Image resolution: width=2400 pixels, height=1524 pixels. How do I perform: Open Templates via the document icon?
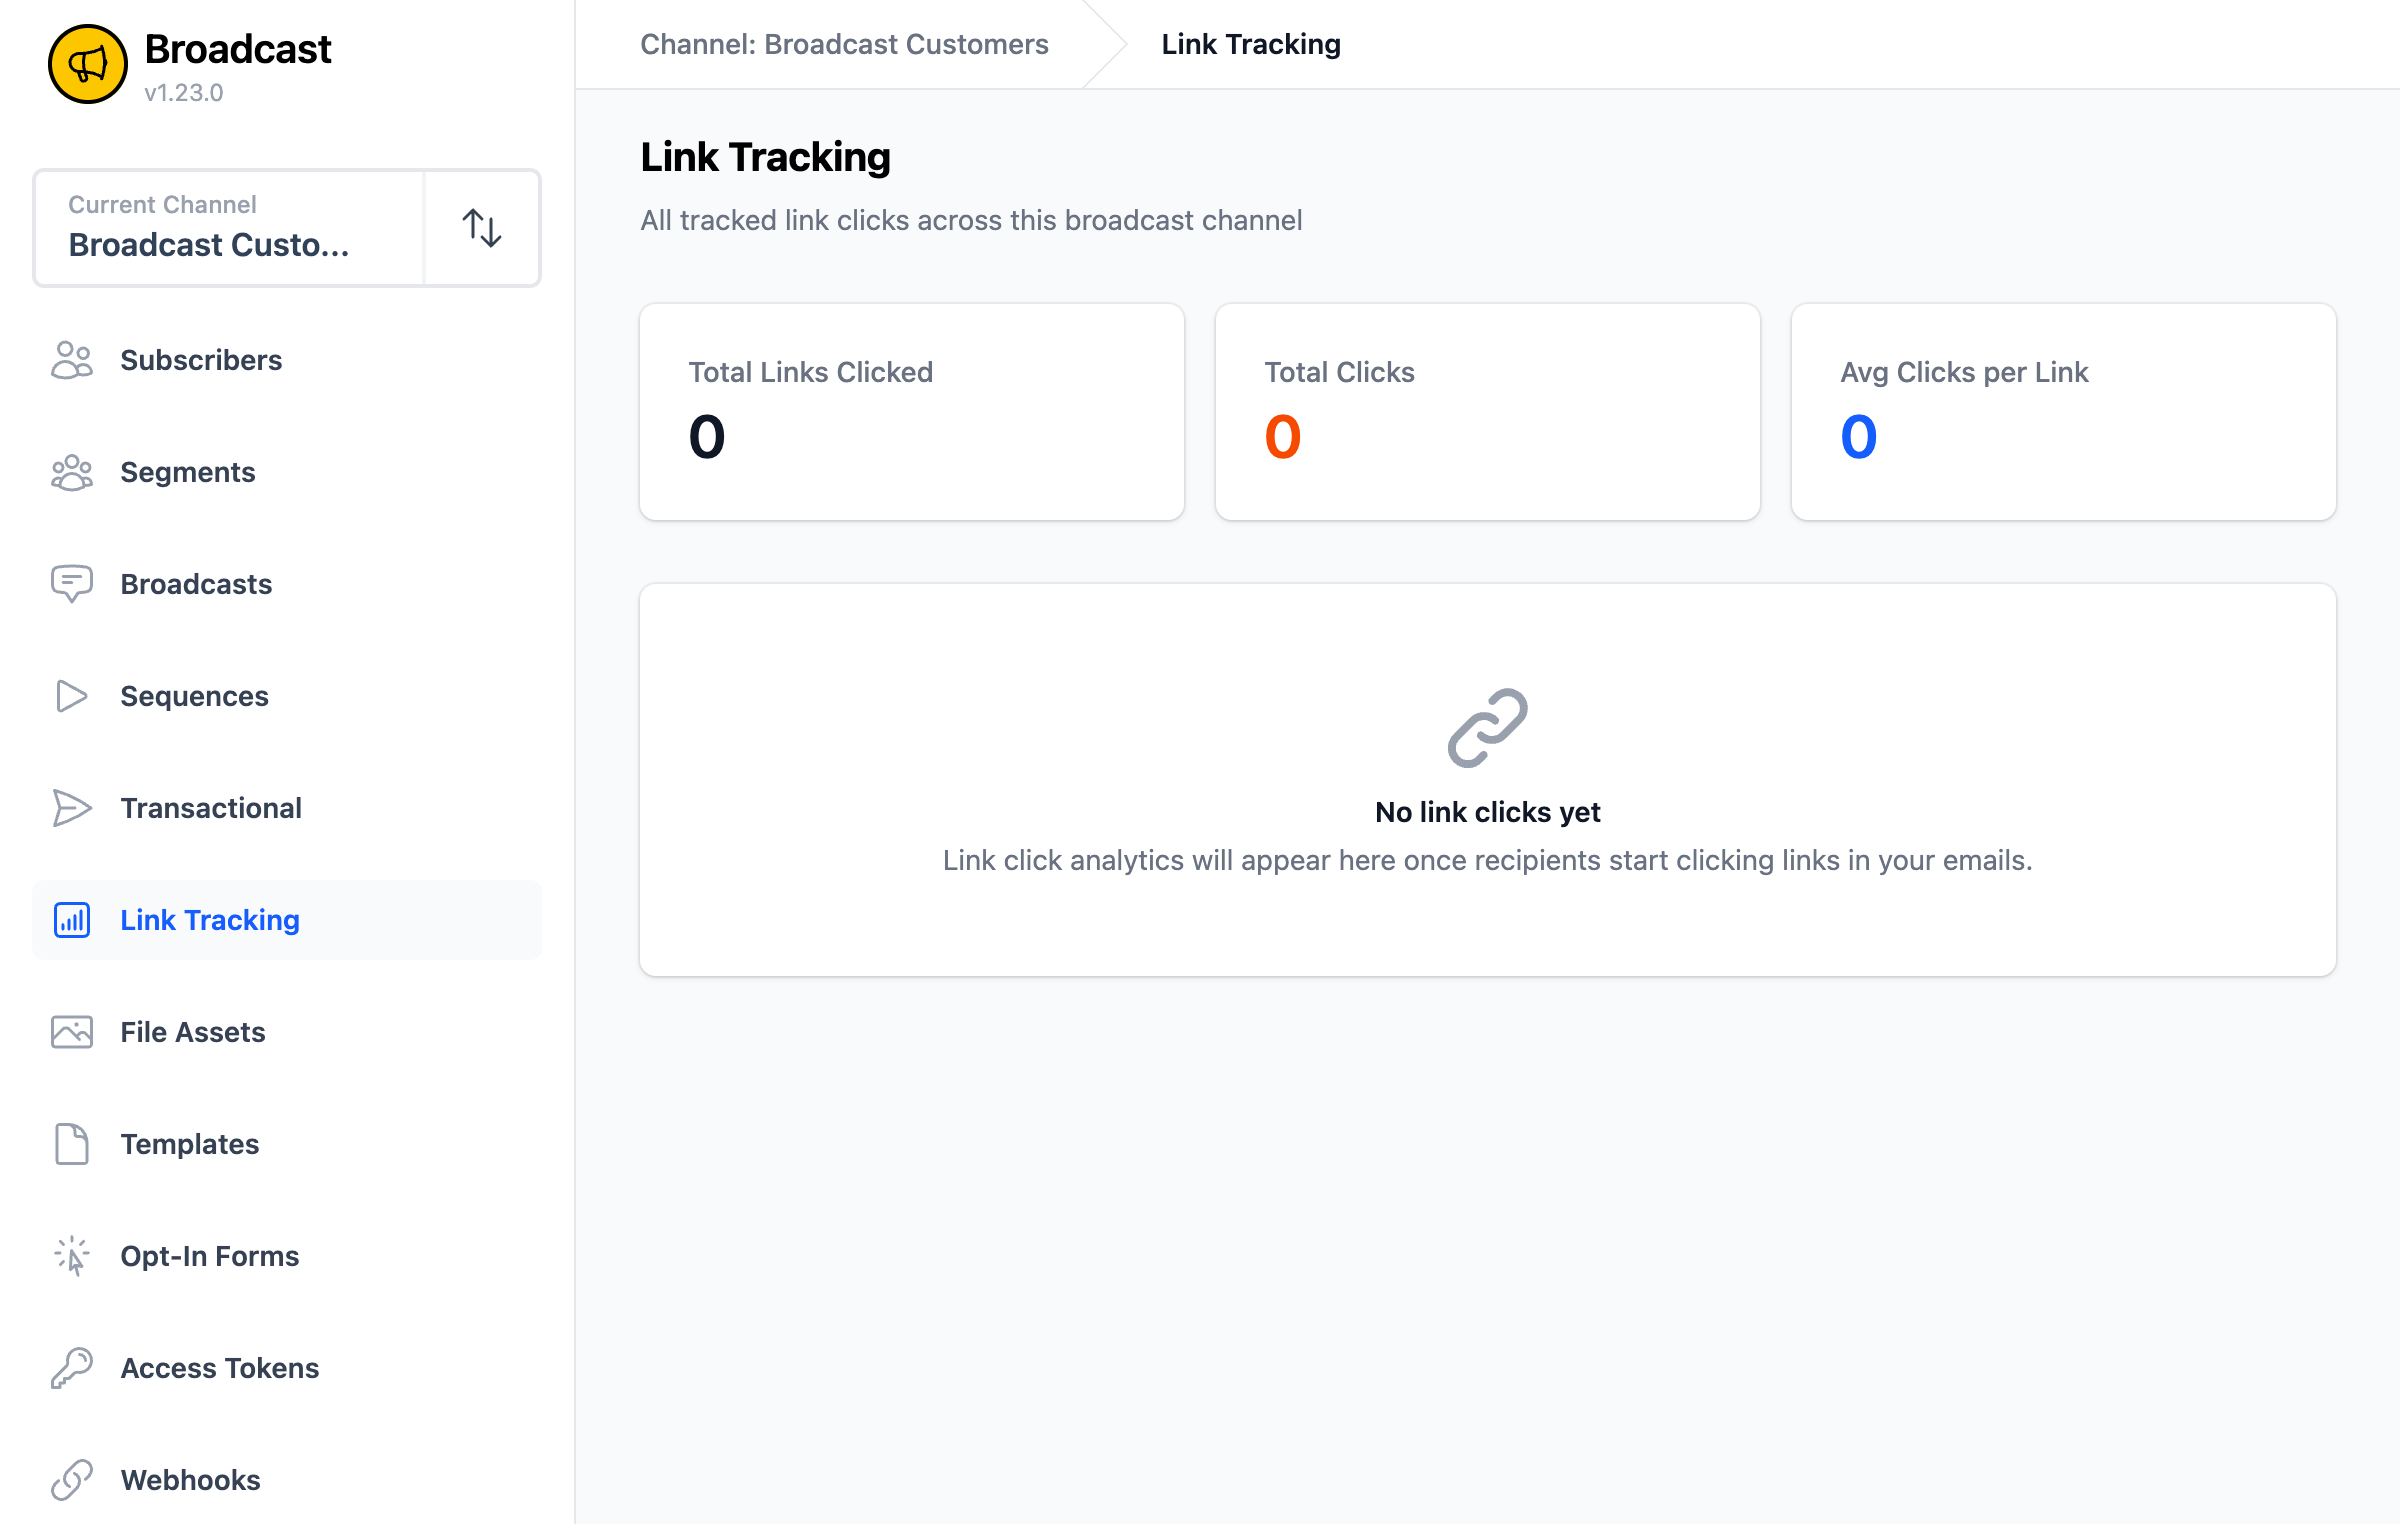[x=71, y=1144]
